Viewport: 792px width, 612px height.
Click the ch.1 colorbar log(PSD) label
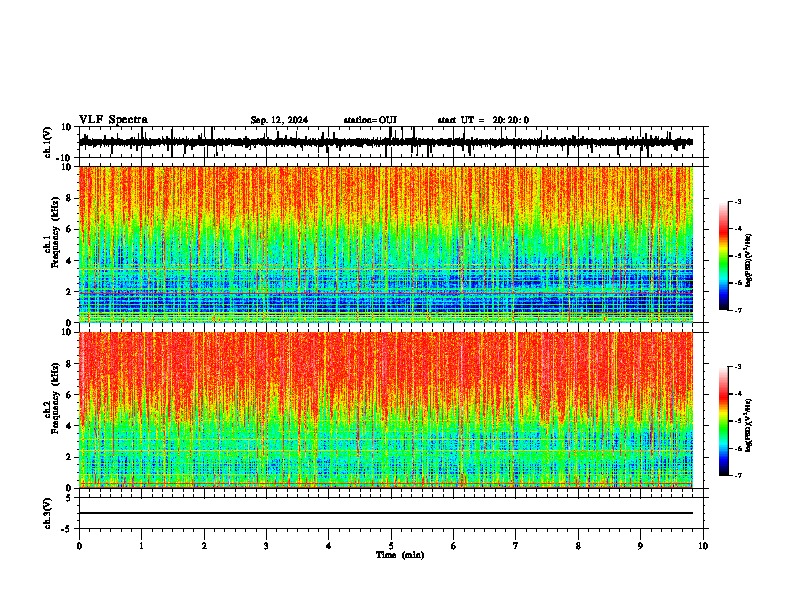coord(749,260)
